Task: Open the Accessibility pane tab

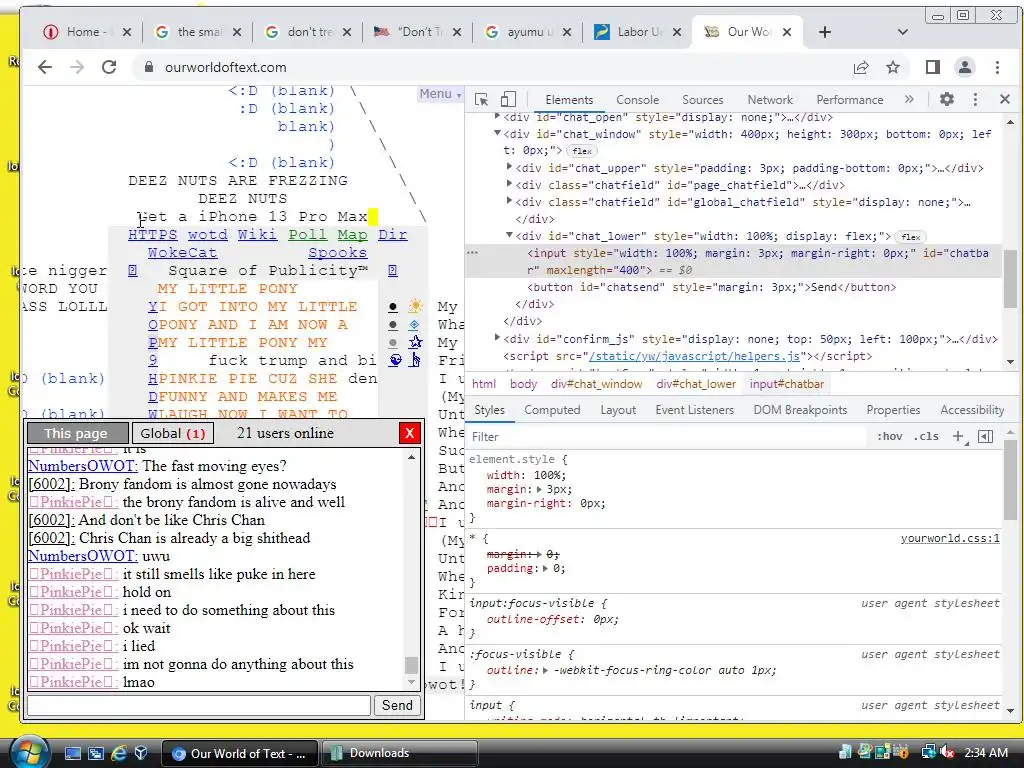Action: point(972,410)
